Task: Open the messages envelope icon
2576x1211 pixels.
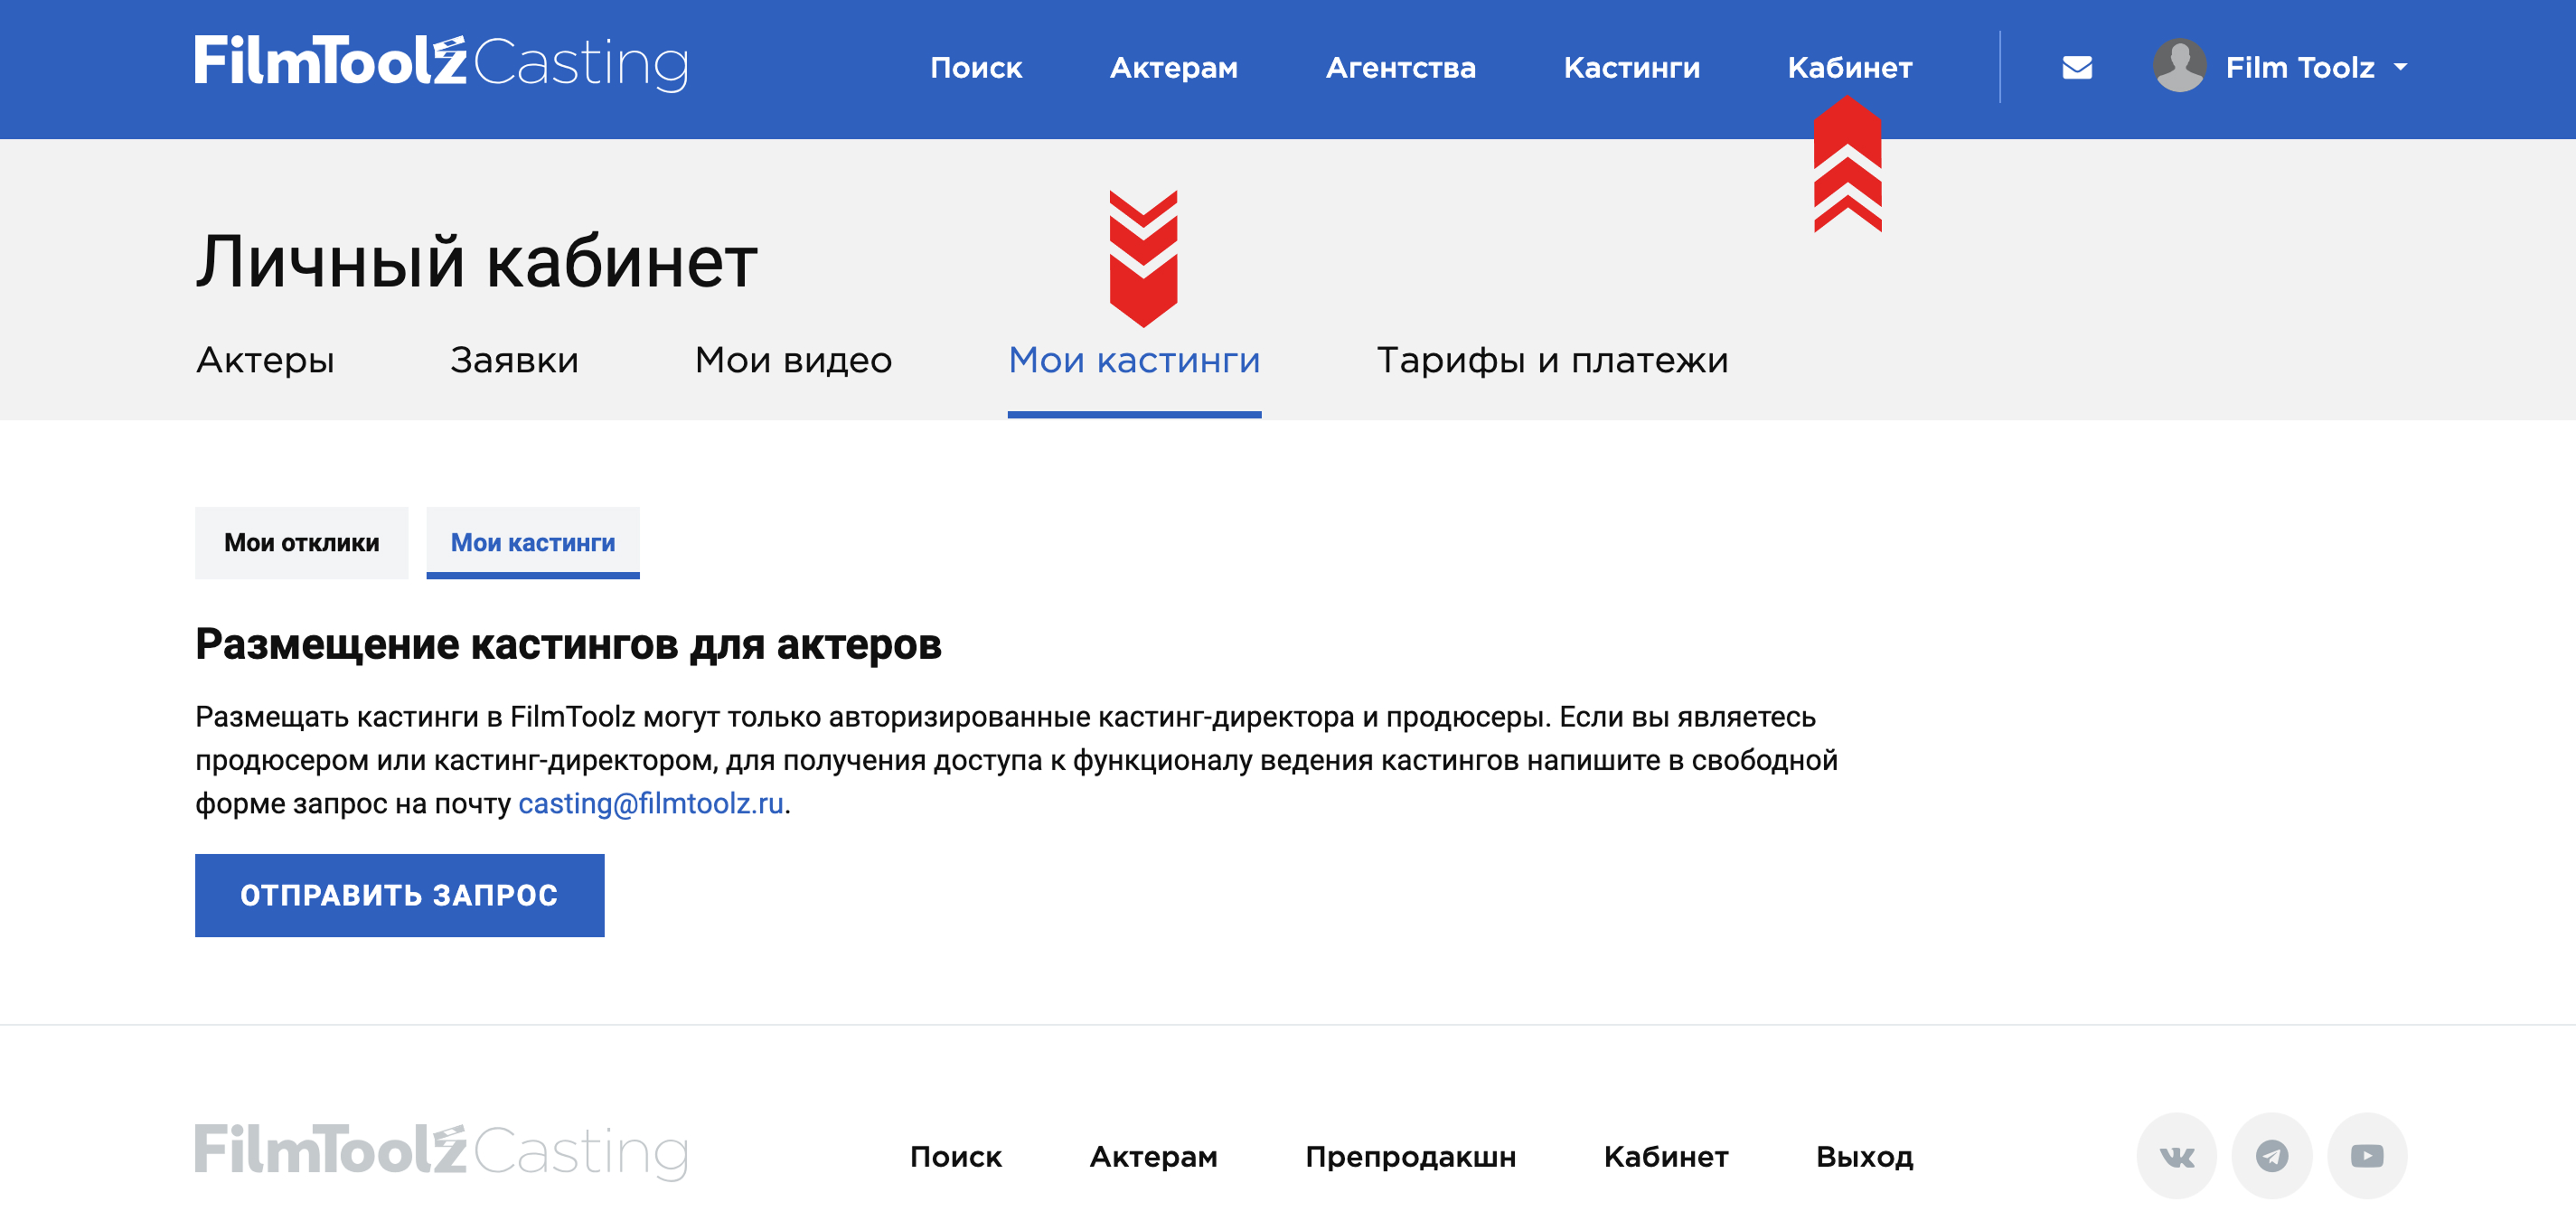Action: coord(2077,67)
